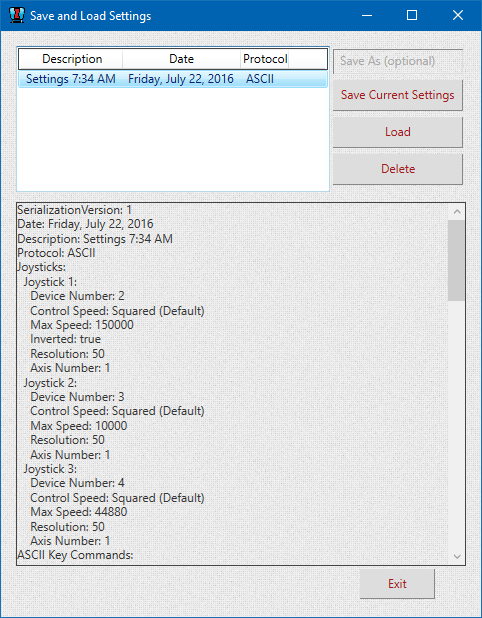Image resolution: width=482 pixels, height=618 pixels.
Task: Click the Joystick 1 line in the details text
Action: 50,282
